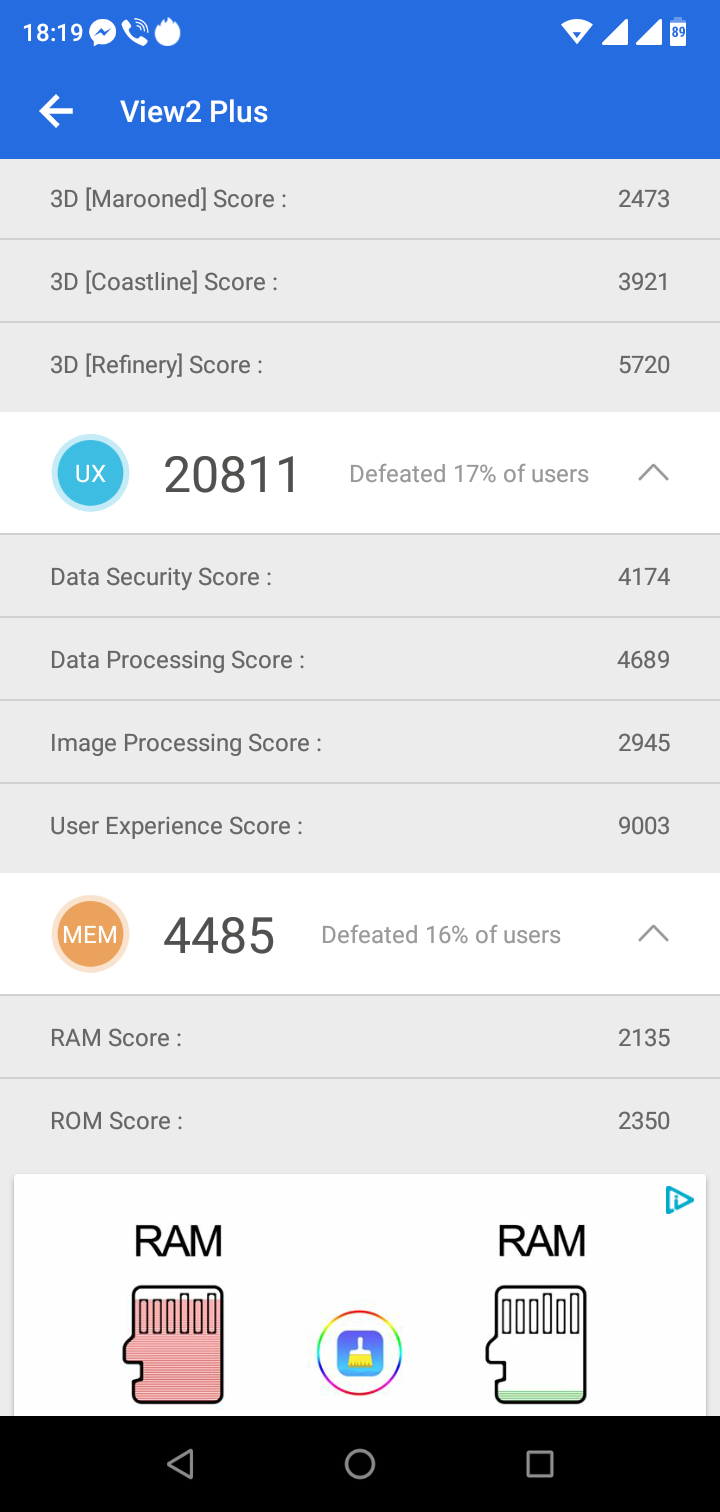Tap the red full RAM chip image
This screenshot has height=1512, width=720.
174,1344
